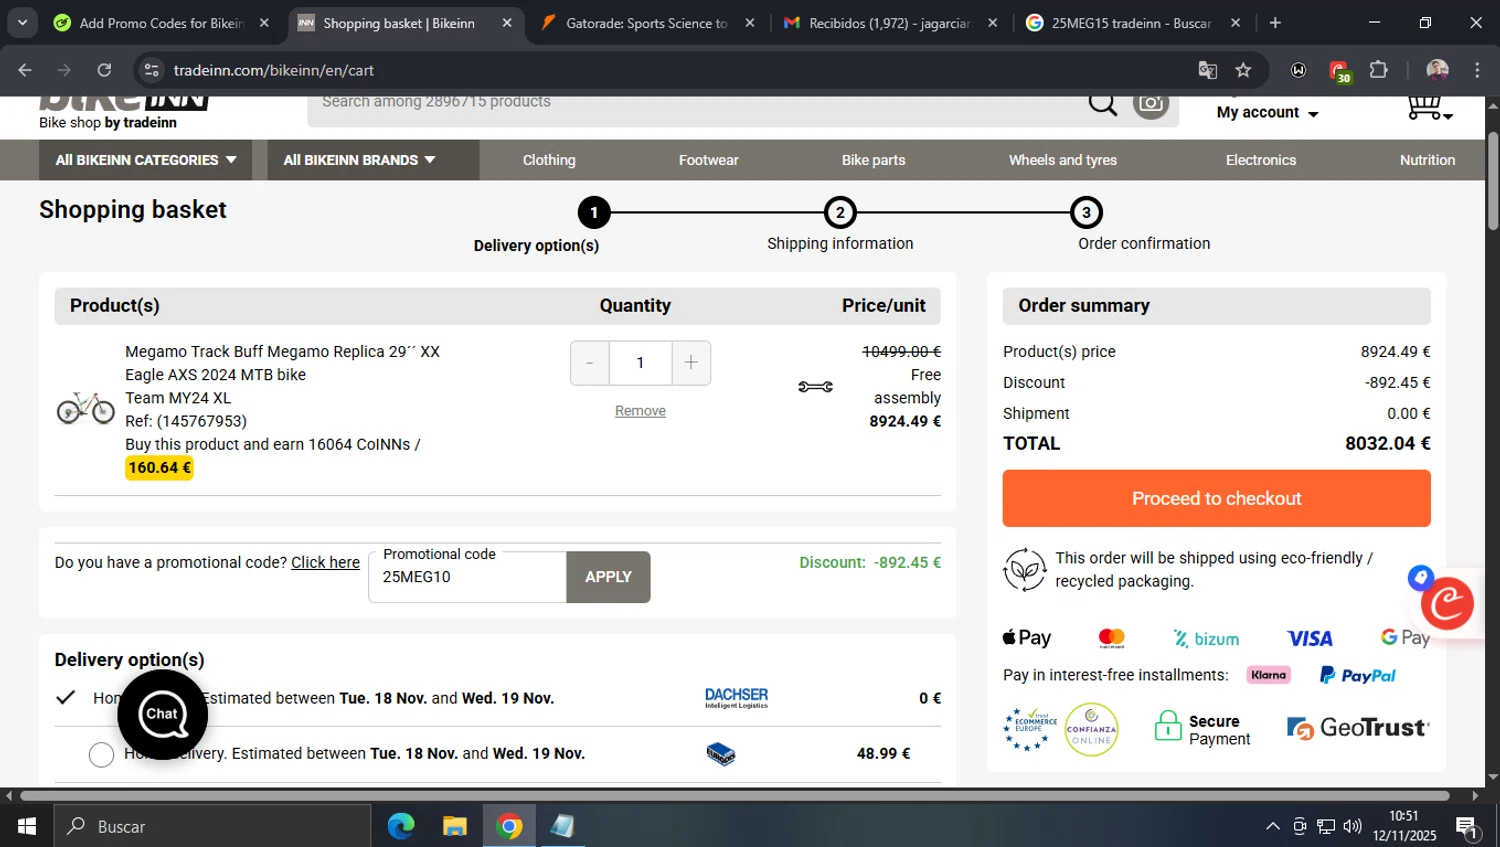Click the Apple Pay logo
Image resolution: width=1500 pixels, height=847 pixels.
tap(1027, 638)
